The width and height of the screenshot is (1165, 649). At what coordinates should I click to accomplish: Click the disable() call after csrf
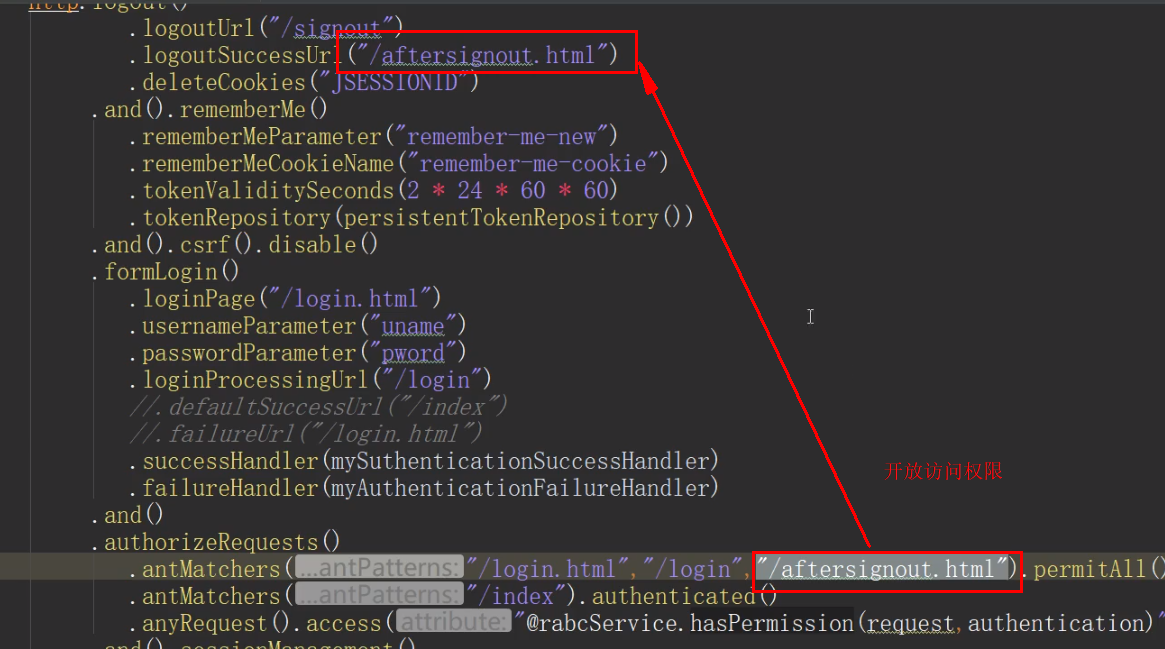point(323,245)
